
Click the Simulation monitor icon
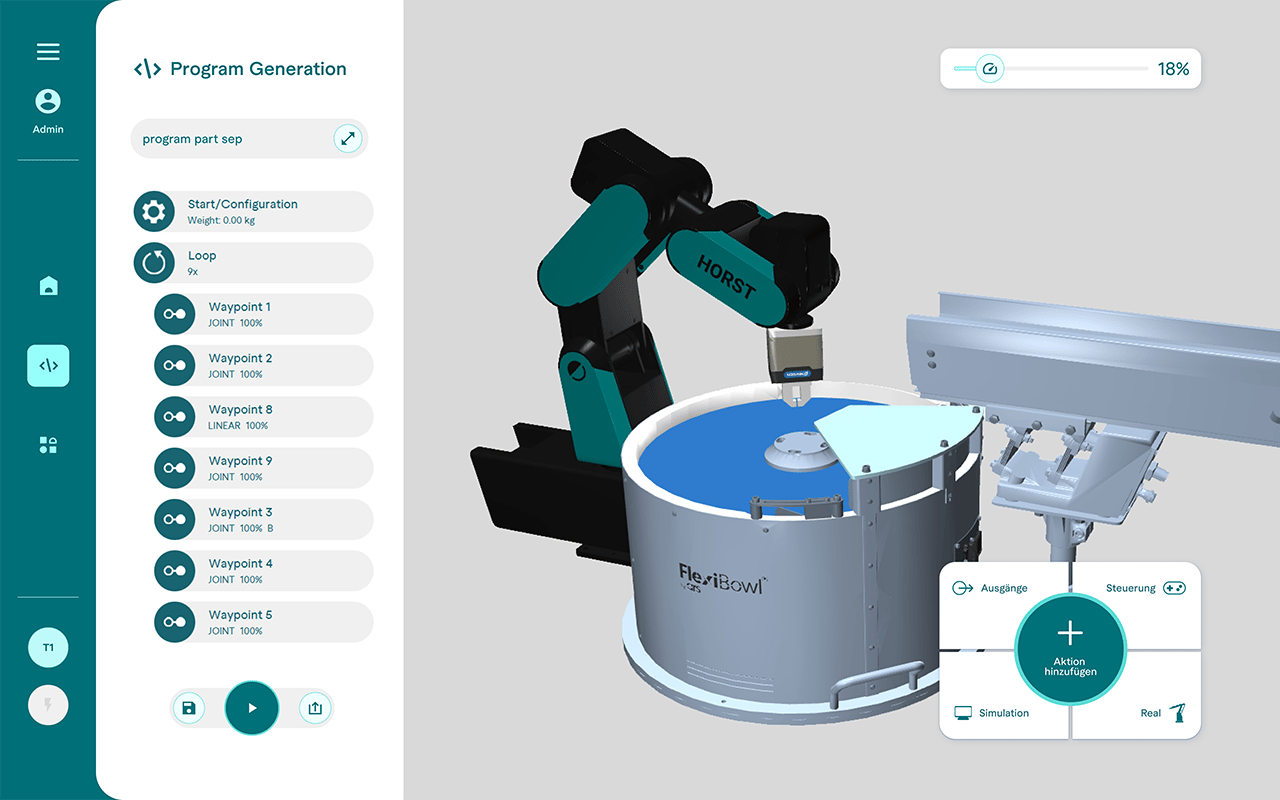(963, 713)
